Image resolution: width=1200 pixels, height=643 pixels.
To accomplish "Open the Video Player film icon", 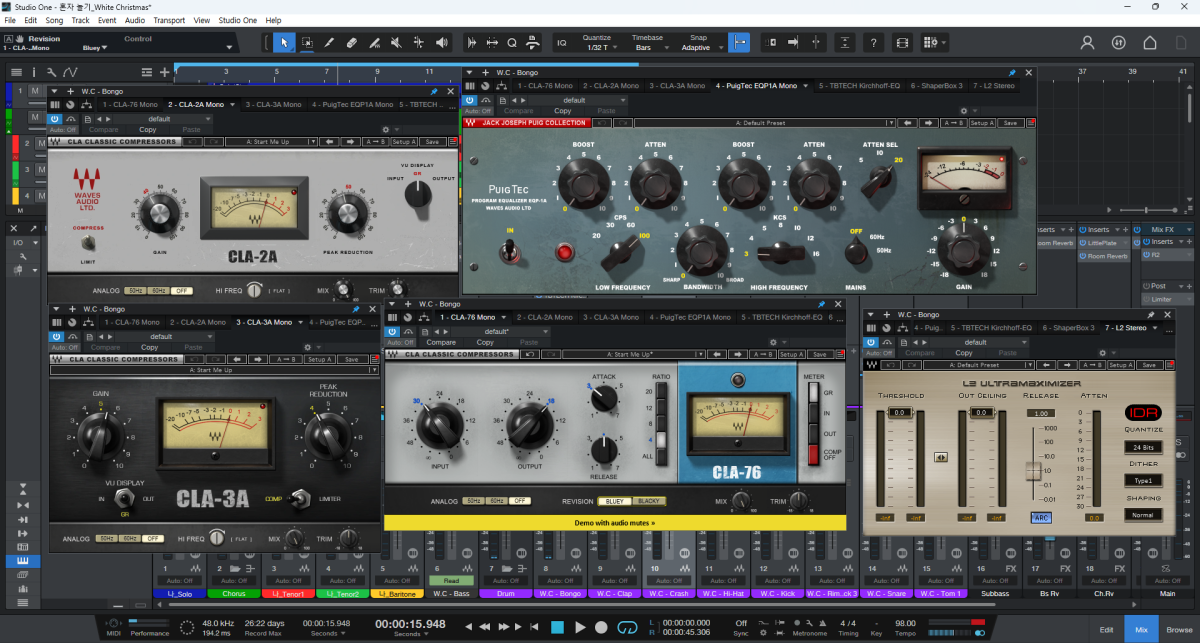I will point(903,43).
